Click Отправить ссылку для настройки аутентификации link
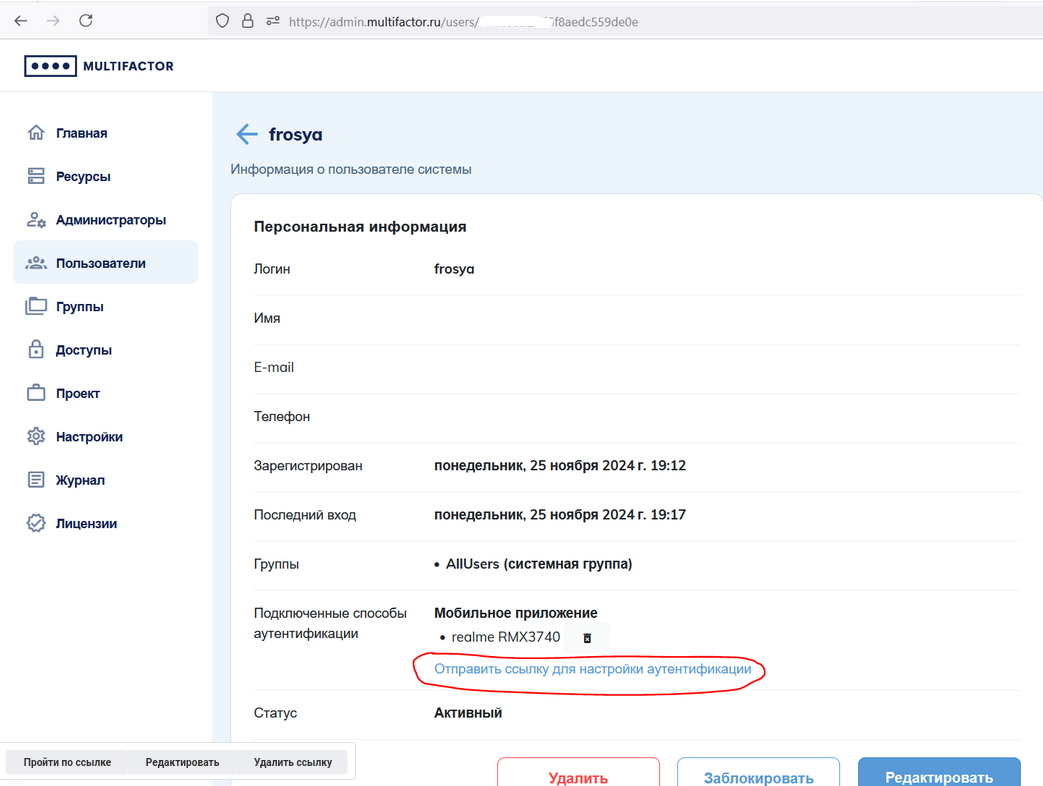The height and width of the screenshot is (786, 1043). coord(592,669)
